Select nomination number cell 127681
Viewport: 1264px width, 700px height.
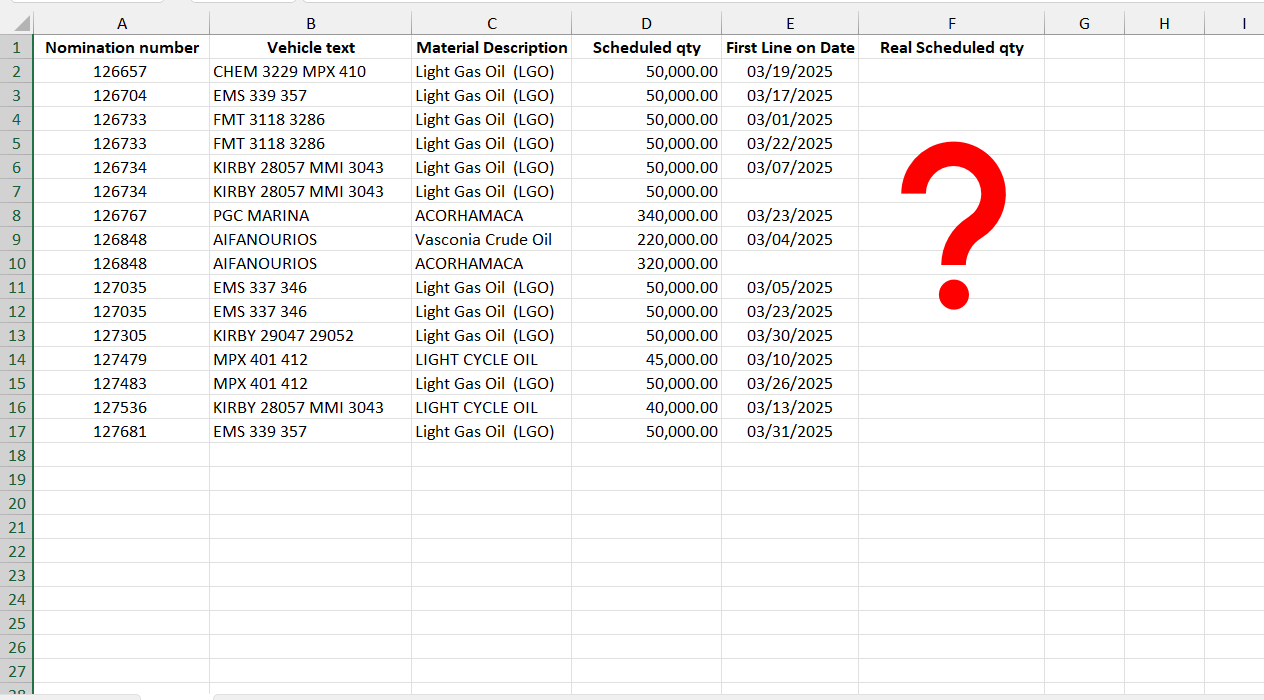click(122, 431)
